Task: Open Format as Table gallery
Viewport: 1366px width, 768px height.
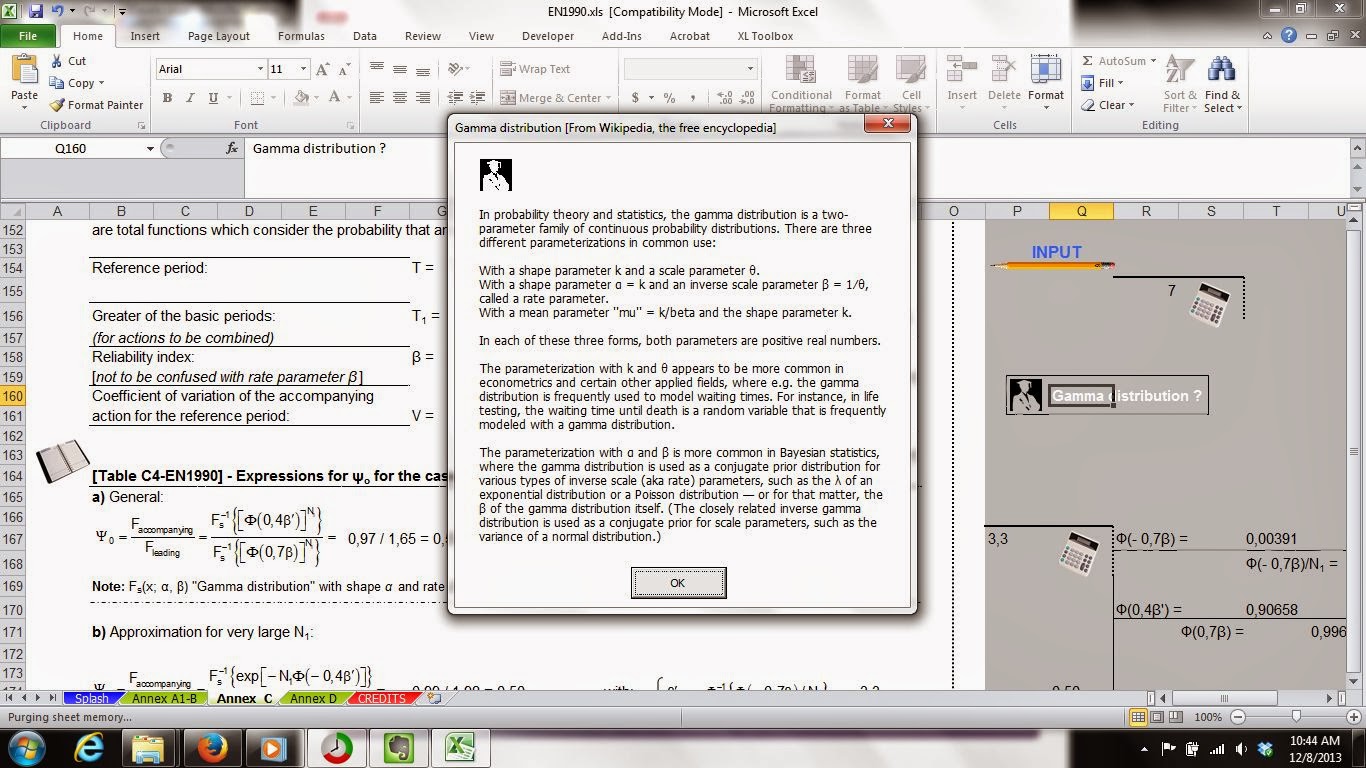Action: click(863, 83)
